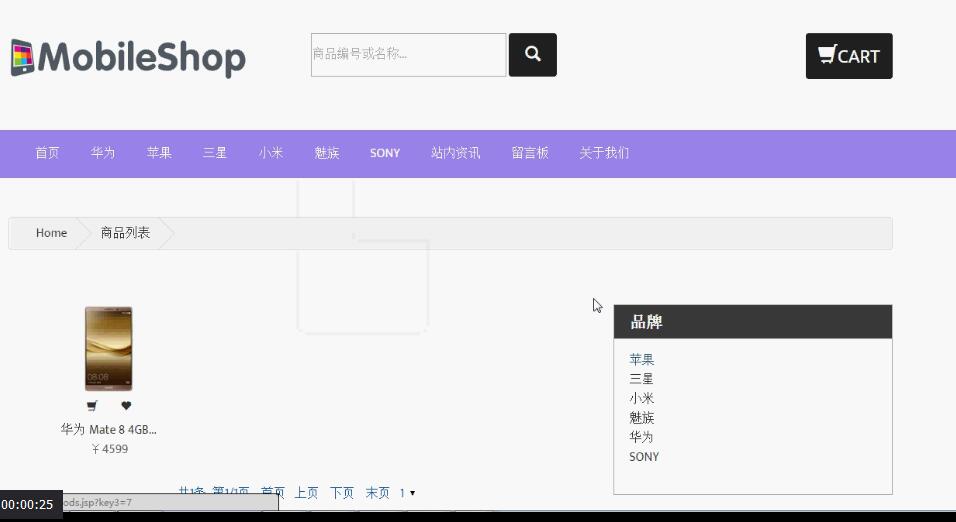The height and width of the screenshot is (522, 956).
Task: Click the 商品列表 breadcrumb
Action: click(125, 233)
